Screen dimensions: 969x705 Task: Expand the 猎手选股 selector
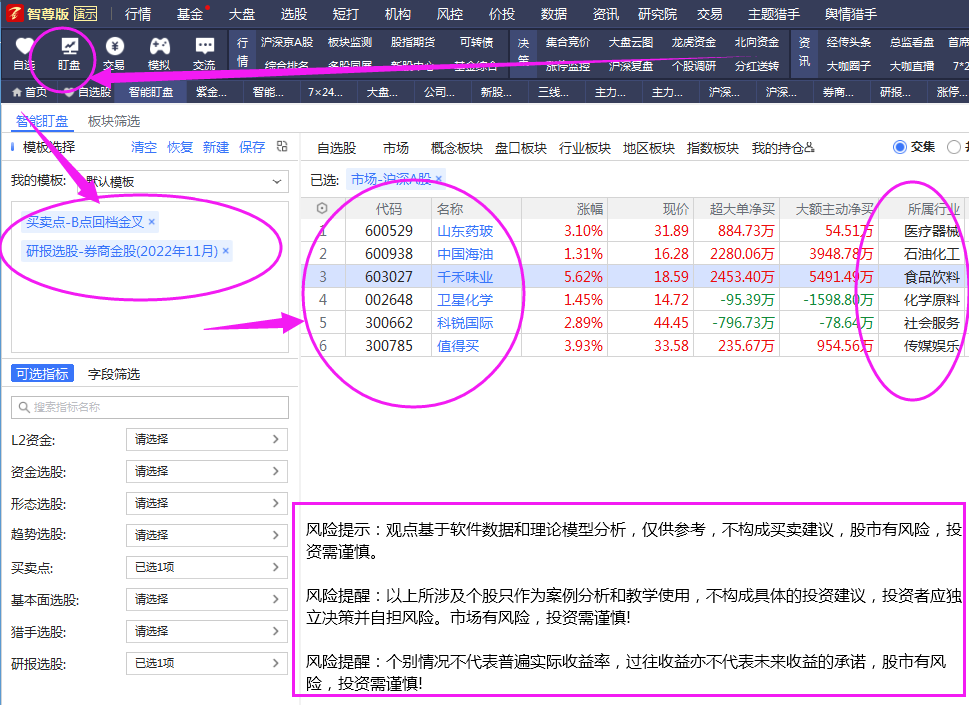click(x=207, y=631)
